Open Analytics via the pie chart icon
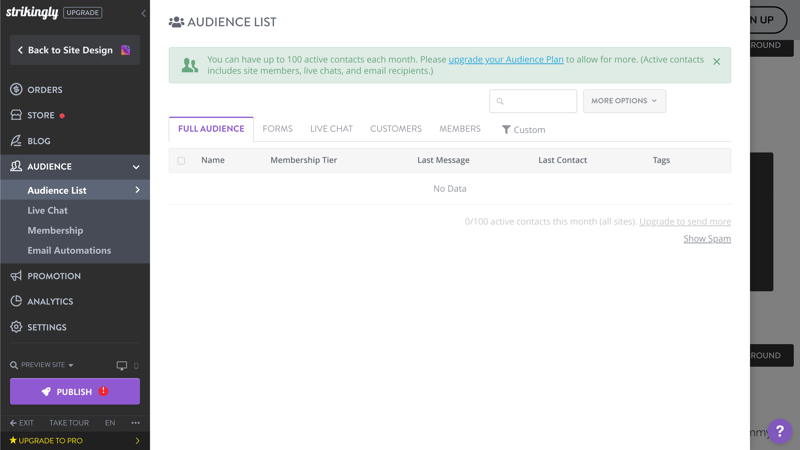Viewport: 800px width, 450px height. [16, 301]
